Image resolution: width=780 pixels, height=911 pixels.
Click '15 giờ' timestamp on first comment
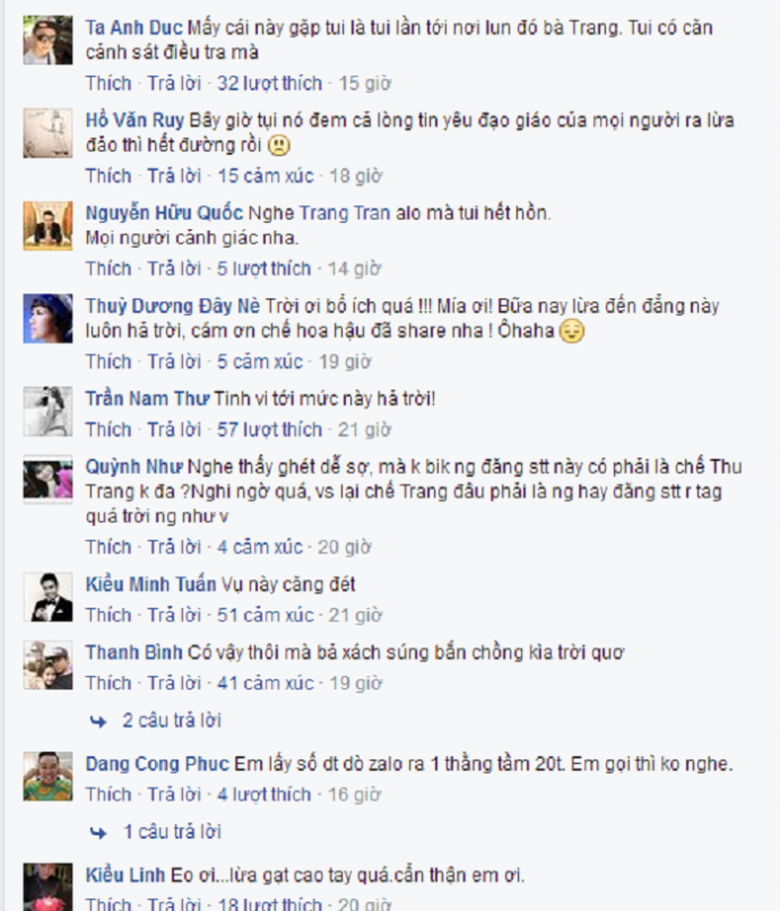(x=365, y=83)
